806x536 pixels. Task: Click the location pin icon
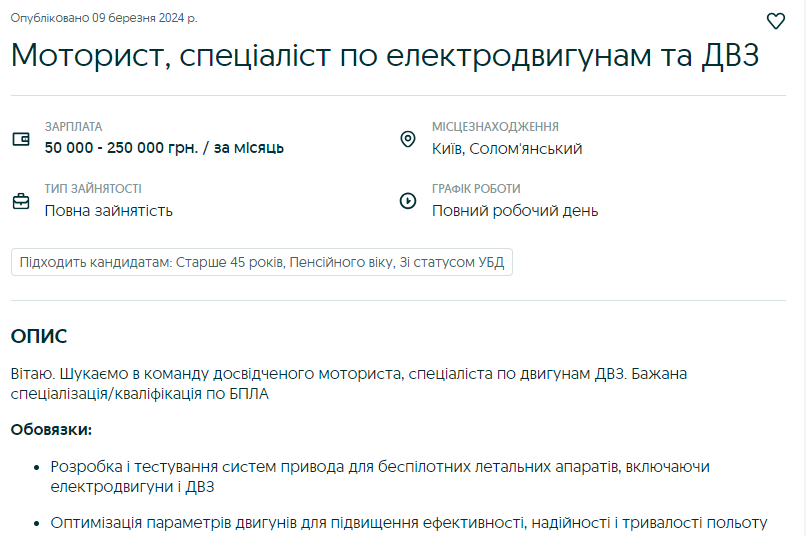click(x=408, y=139)
